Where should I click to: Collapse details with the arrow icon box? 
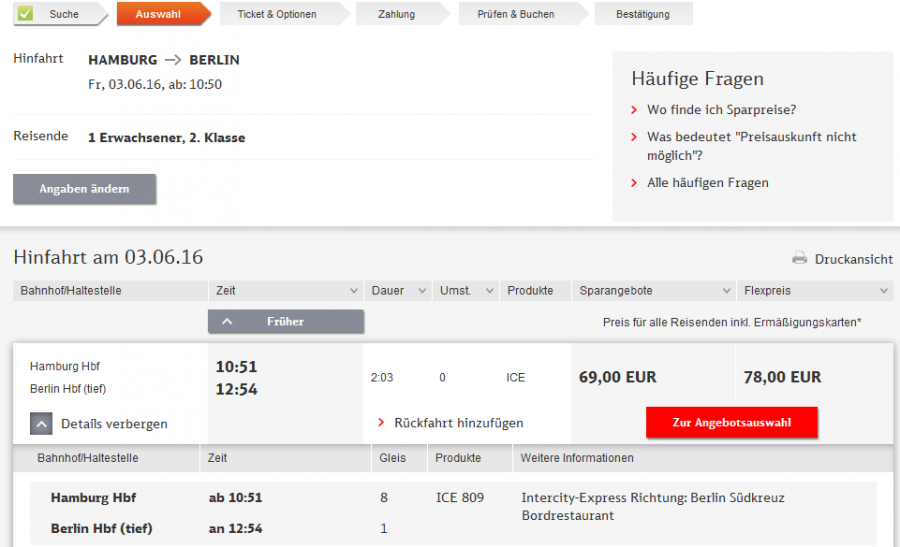(41, 424)
